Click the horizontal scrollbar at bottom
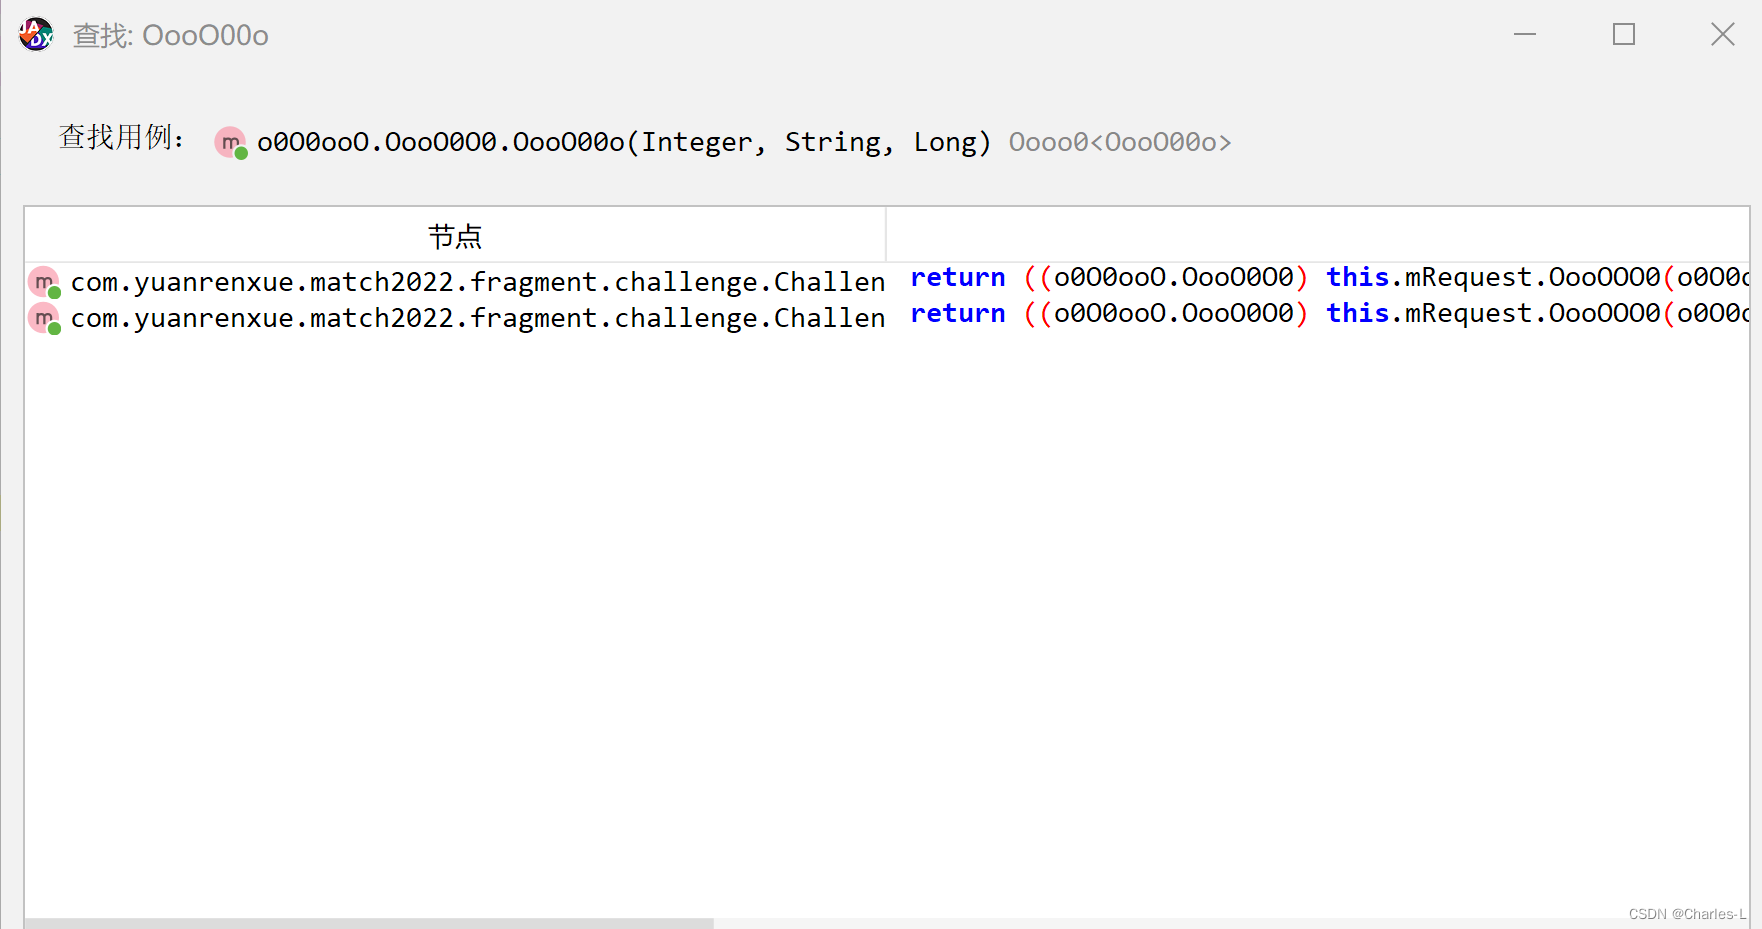The image size is (1762, 929). (x=369, y=923)
